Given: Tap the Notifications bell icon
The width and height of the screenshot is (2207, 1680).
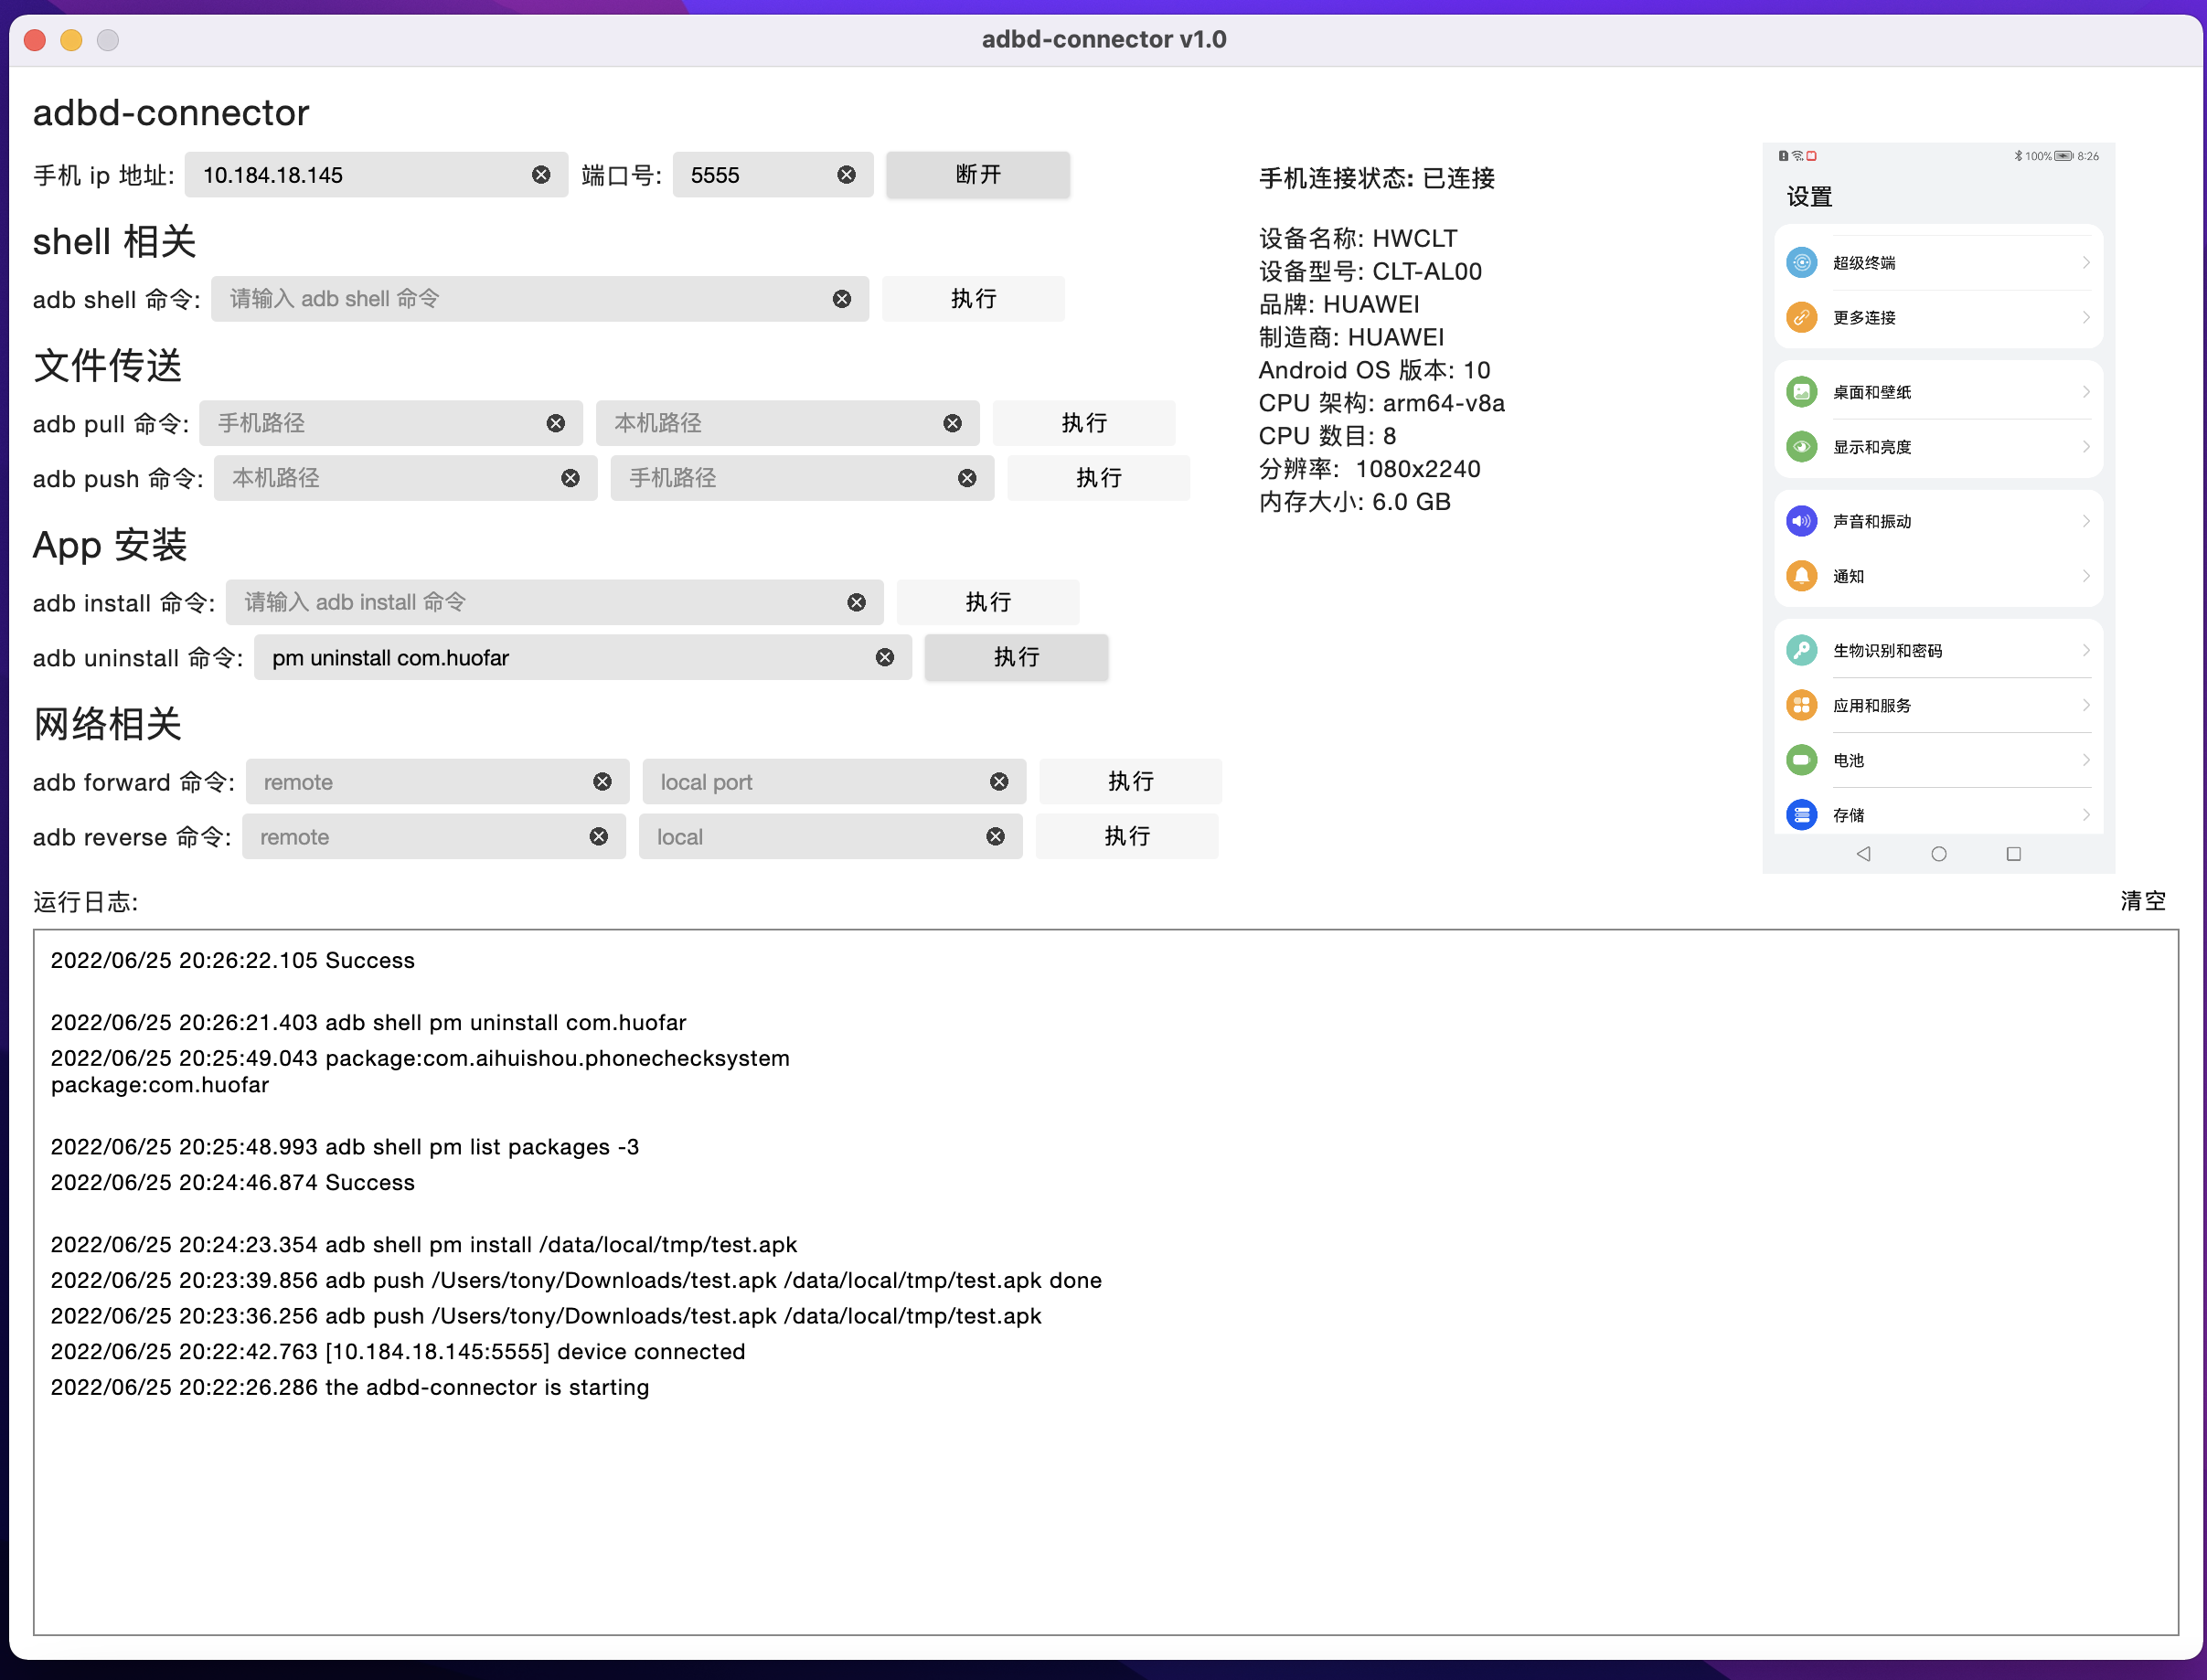Looking at the screenshot, I should point(1801,576).
